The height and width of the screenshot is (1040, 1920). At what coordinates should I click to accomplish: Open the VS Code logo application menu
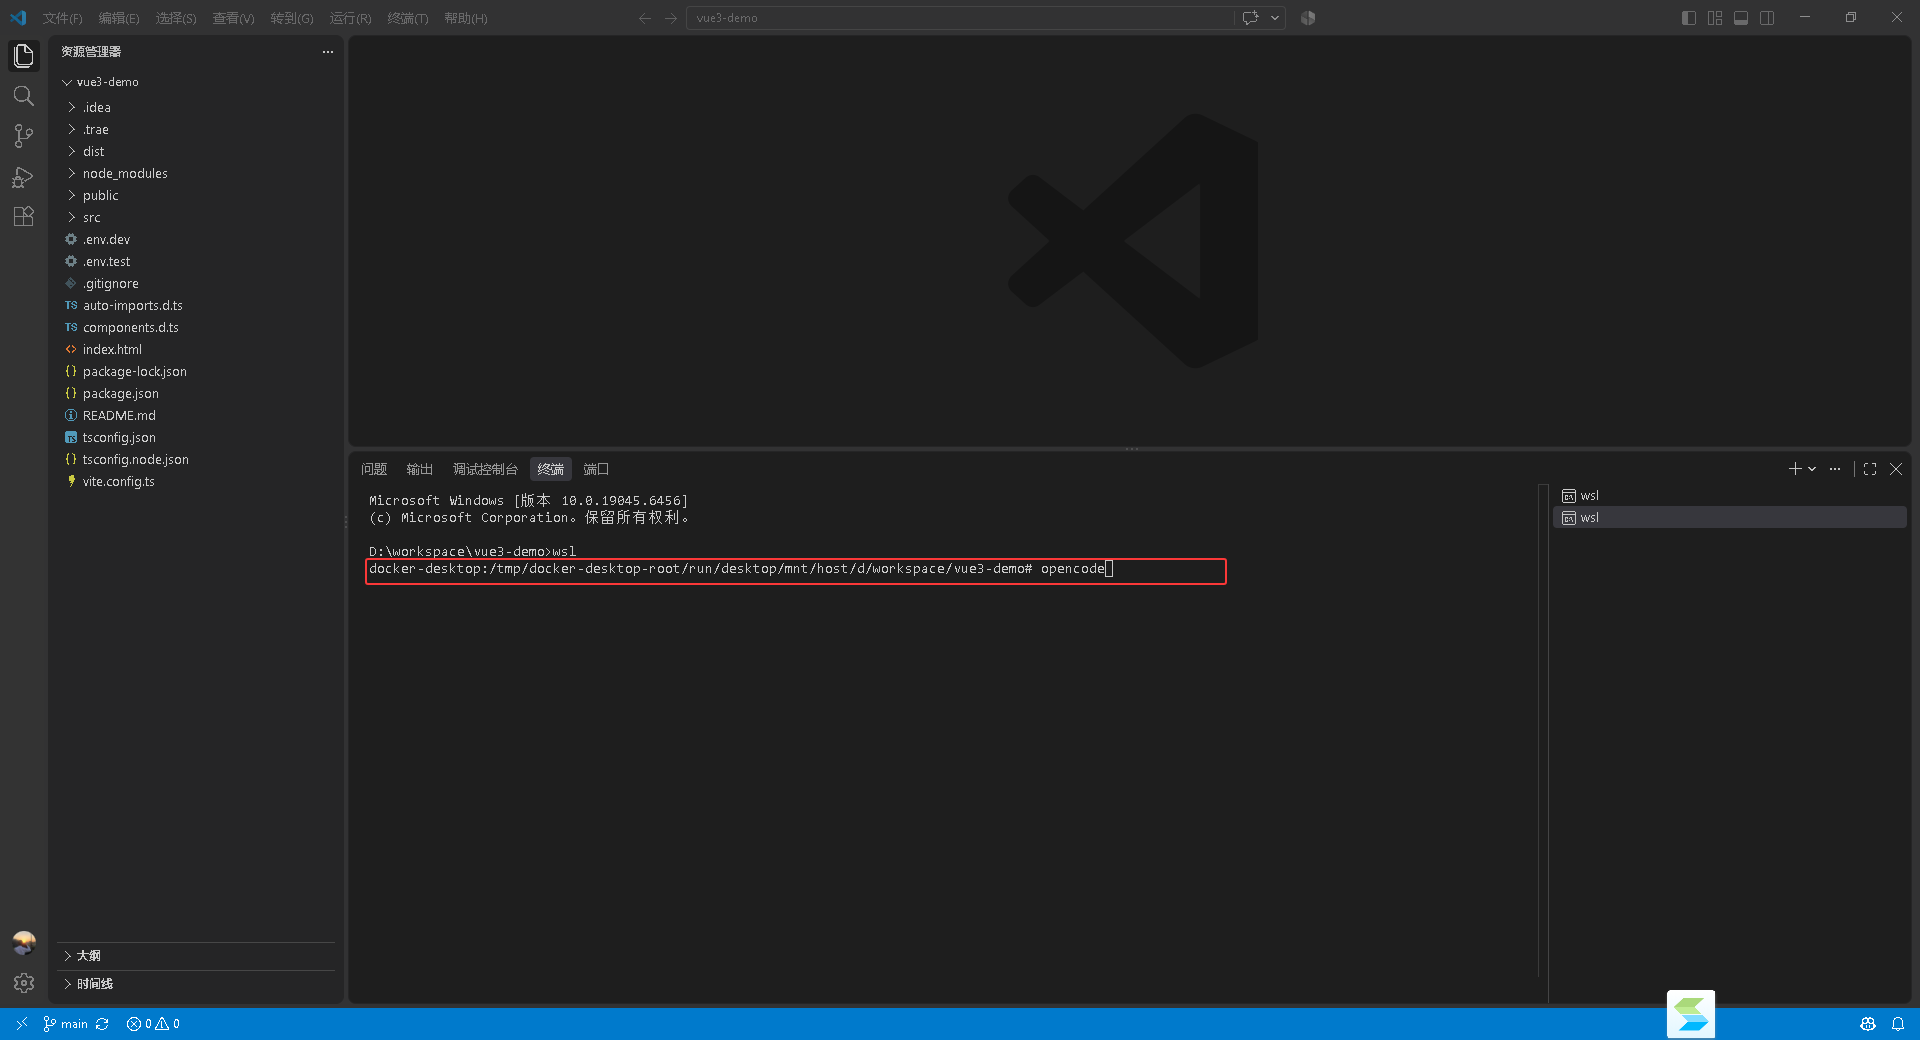18,18
